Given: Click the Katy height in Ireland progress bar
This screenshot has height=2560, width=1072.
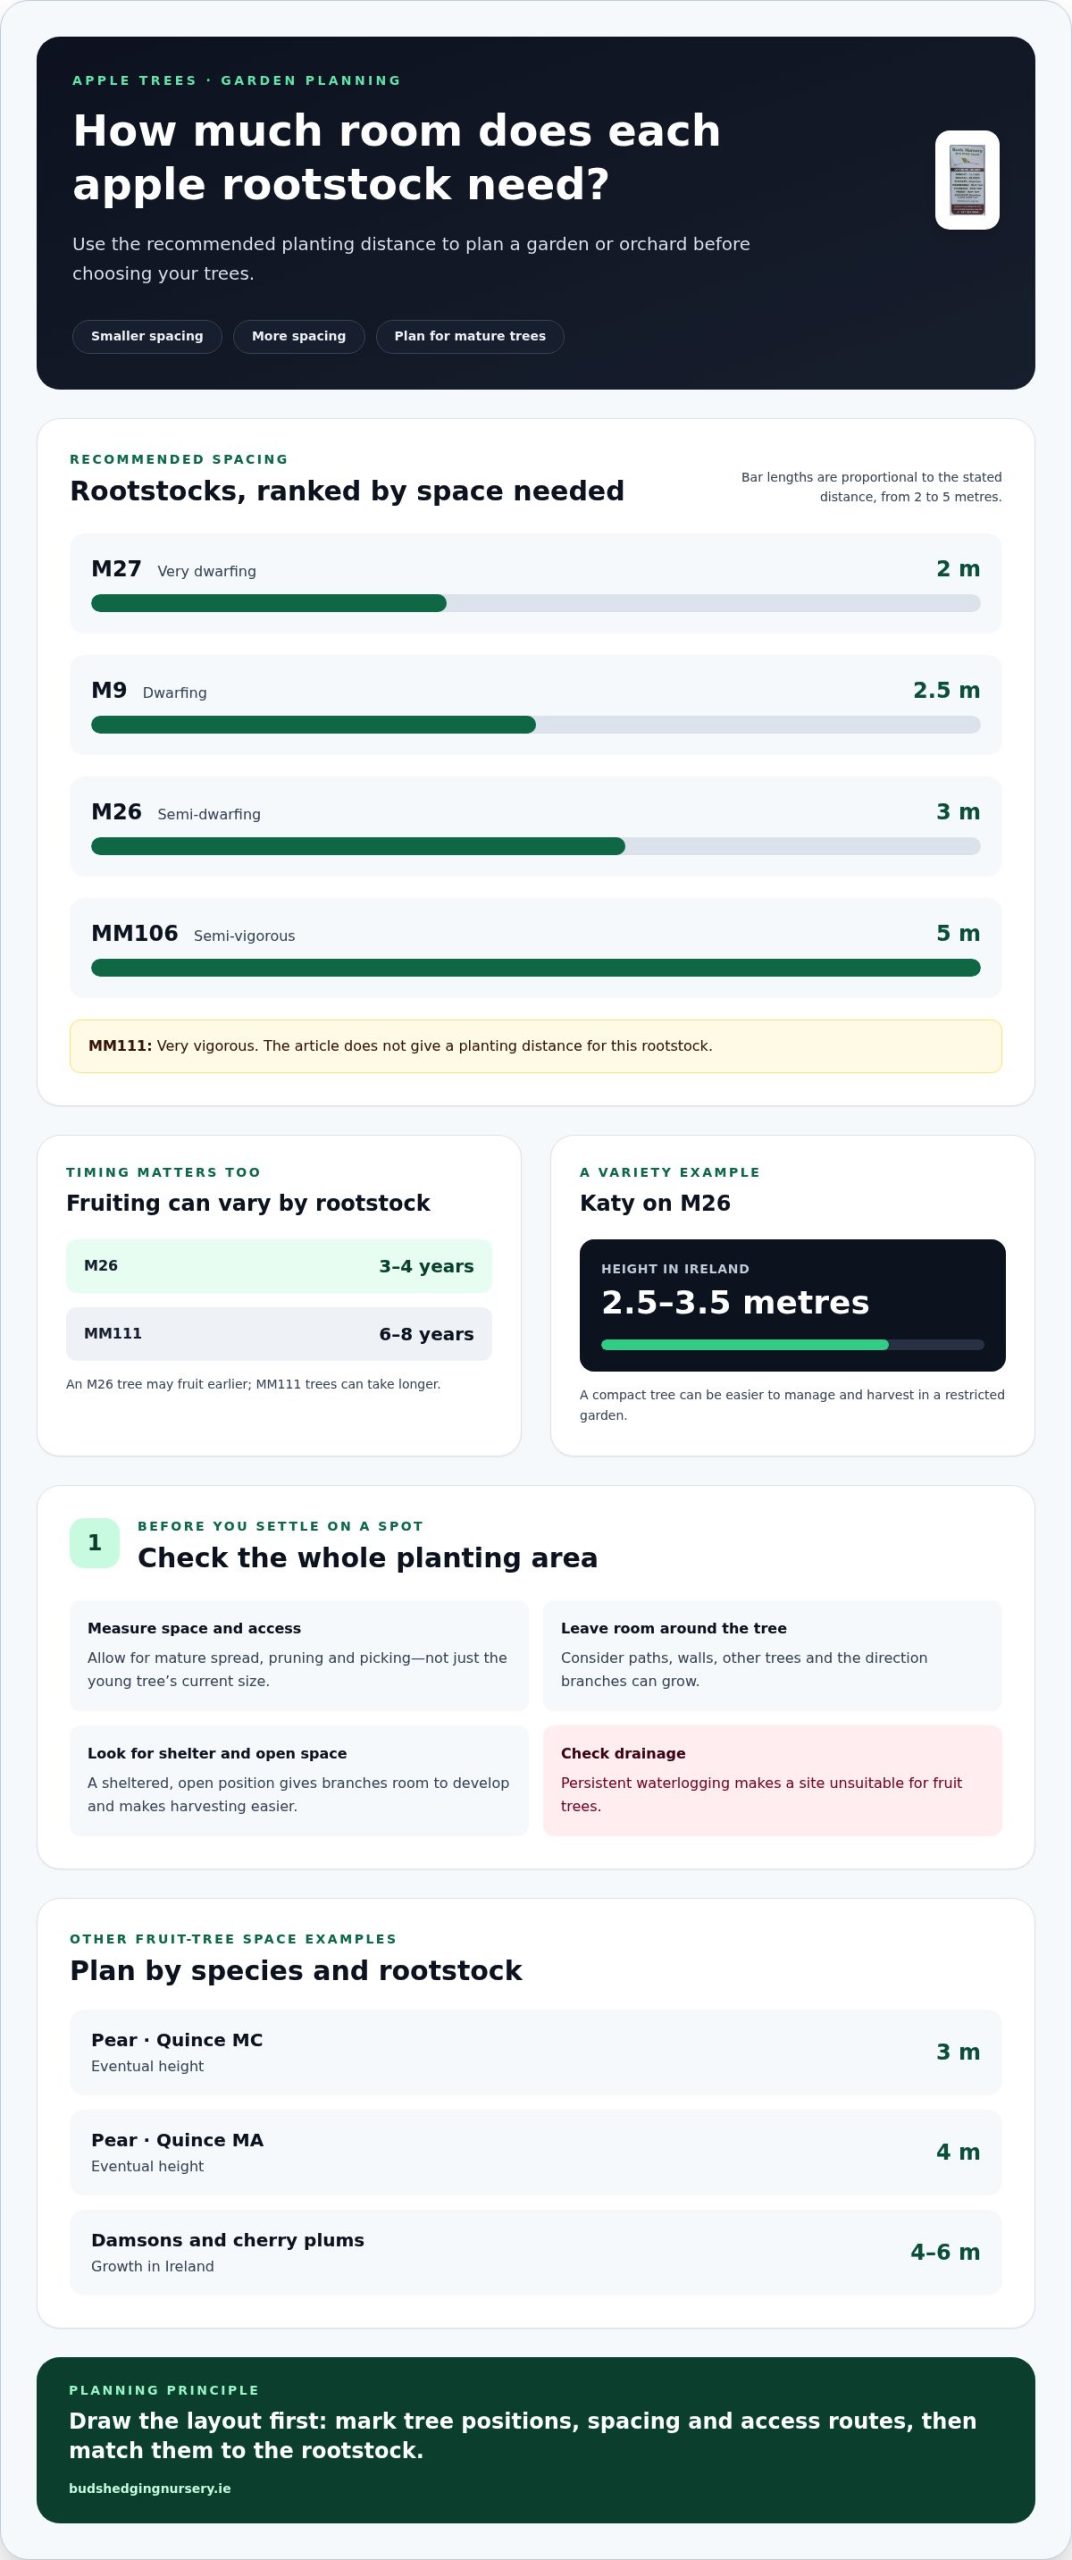Looking at the screenshot, I should coord(793,1345).
